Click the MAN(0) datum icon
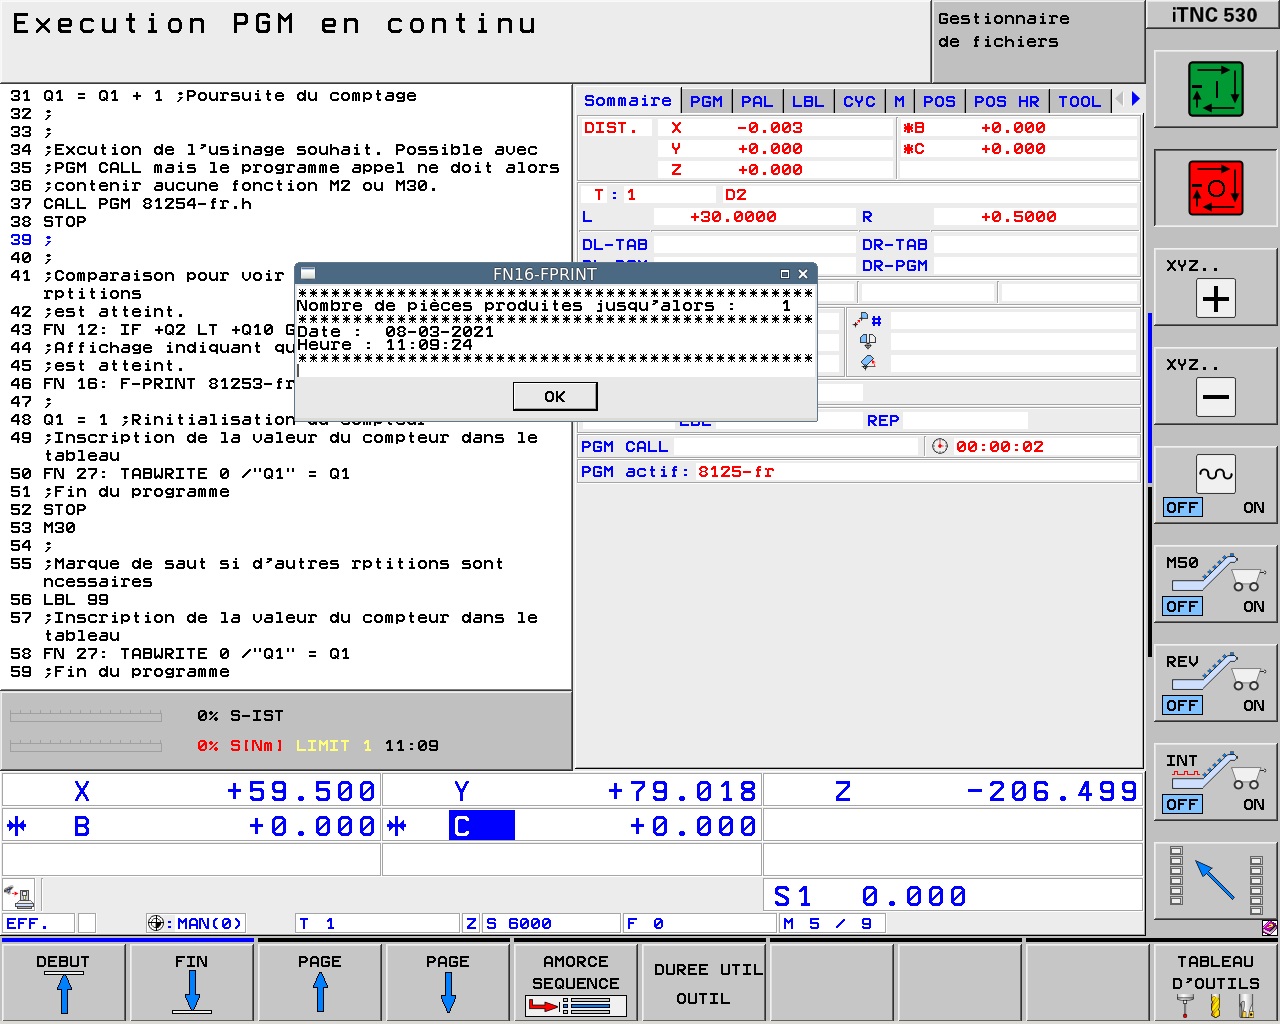 tap(155, 923)
